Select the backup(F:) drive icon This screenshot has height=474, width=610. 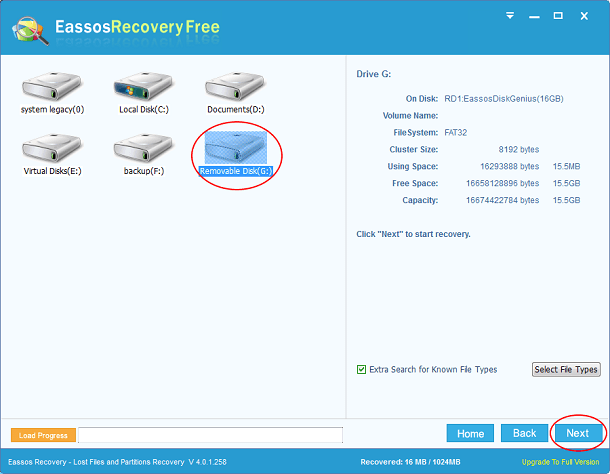click(x=144, y=148)
